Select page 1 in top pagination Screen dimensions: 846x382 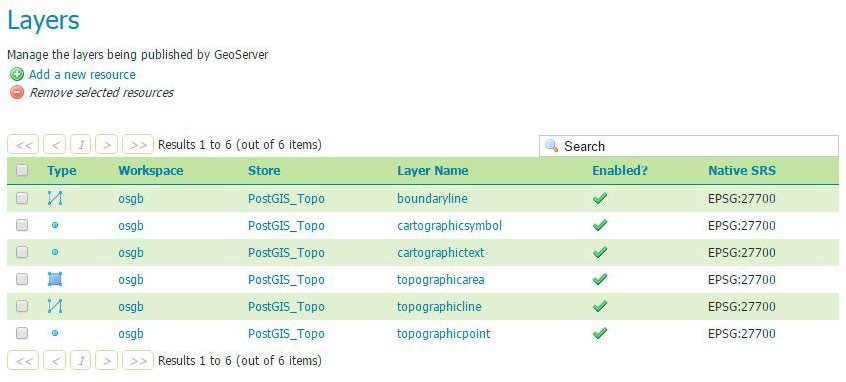[x=80, y=145]
